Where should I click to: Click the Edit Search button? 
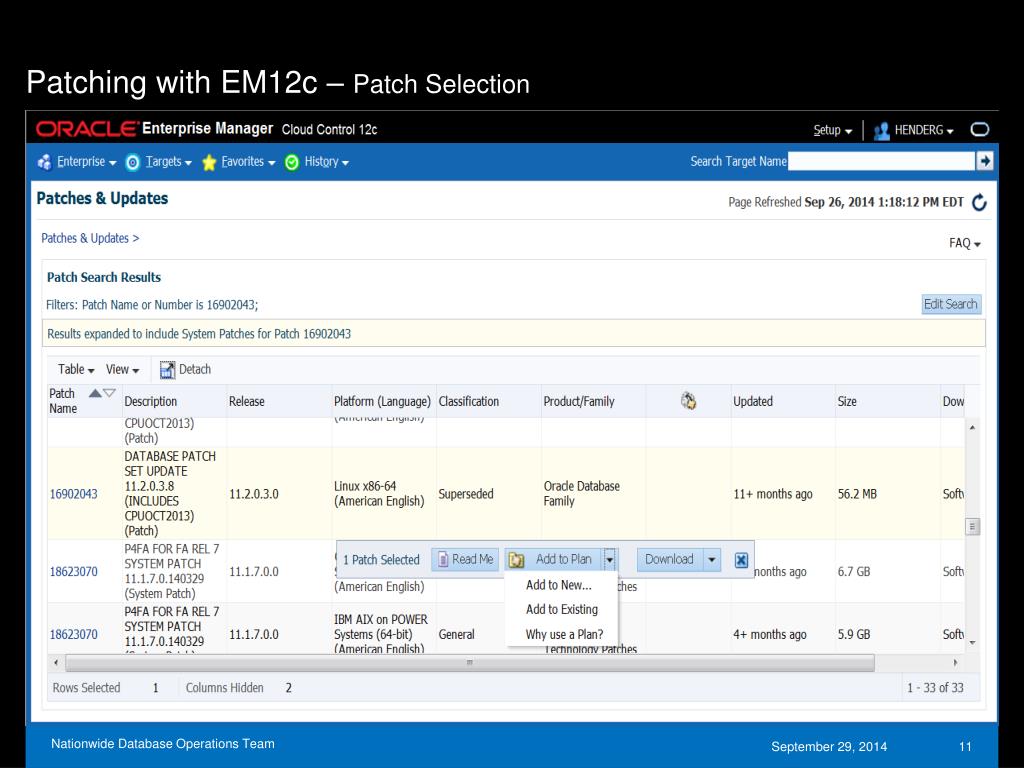(x=951, y=304)
